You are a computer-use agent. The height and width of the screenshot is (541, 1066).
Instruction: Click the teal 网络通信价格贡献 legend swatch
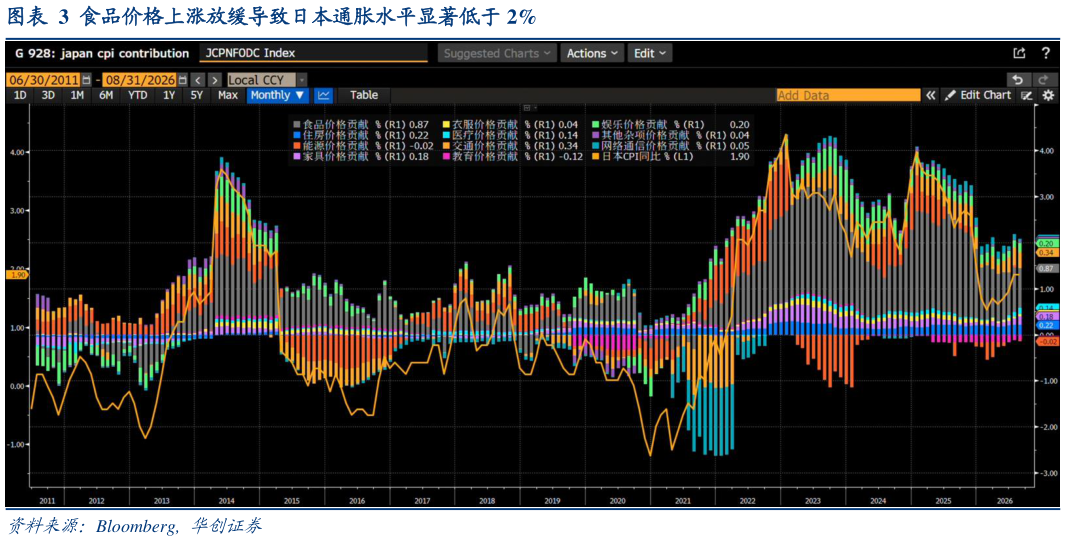tap(595, 145)
